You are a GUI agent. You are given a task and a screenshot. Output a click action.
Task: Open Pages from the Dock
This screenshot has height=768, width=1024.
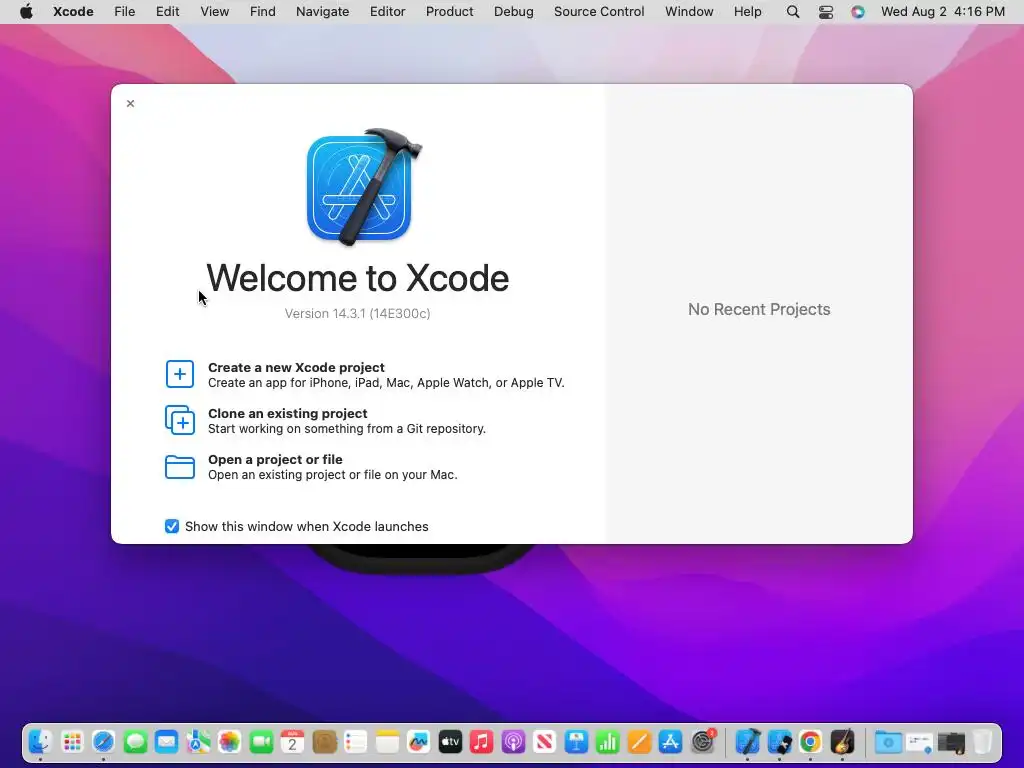(x=639, y=742)
